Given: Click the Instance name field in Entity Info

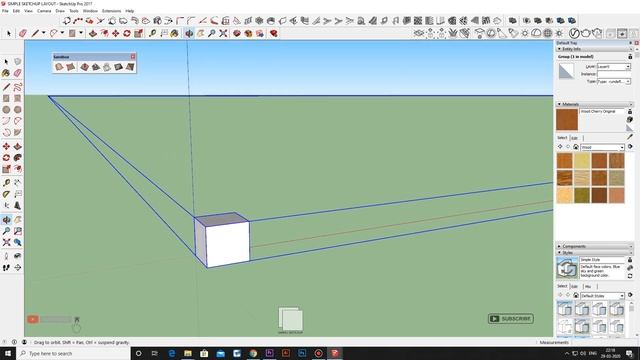Looking at the screenshot, I should pos(614,74).
